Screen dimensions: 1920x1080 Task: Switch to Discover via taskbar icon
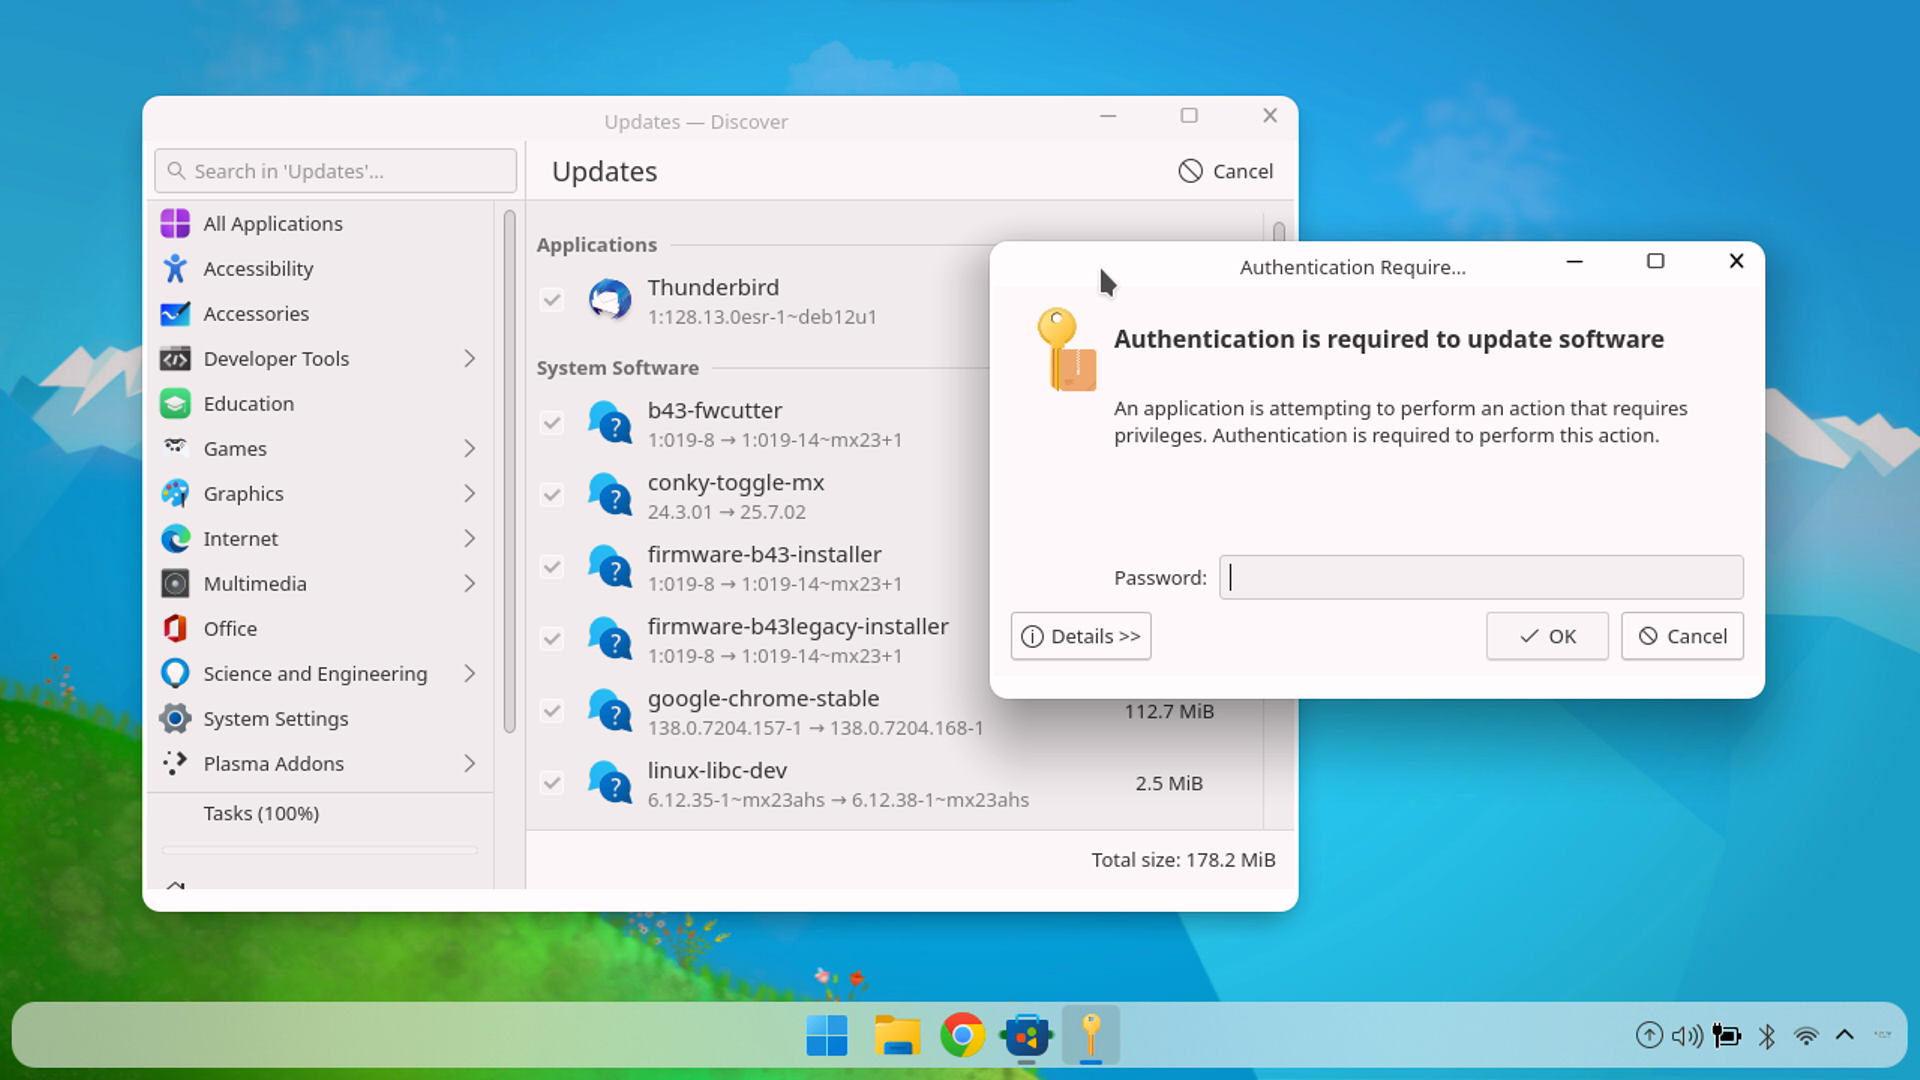pyautogui.click(x=1027, y=1035)
